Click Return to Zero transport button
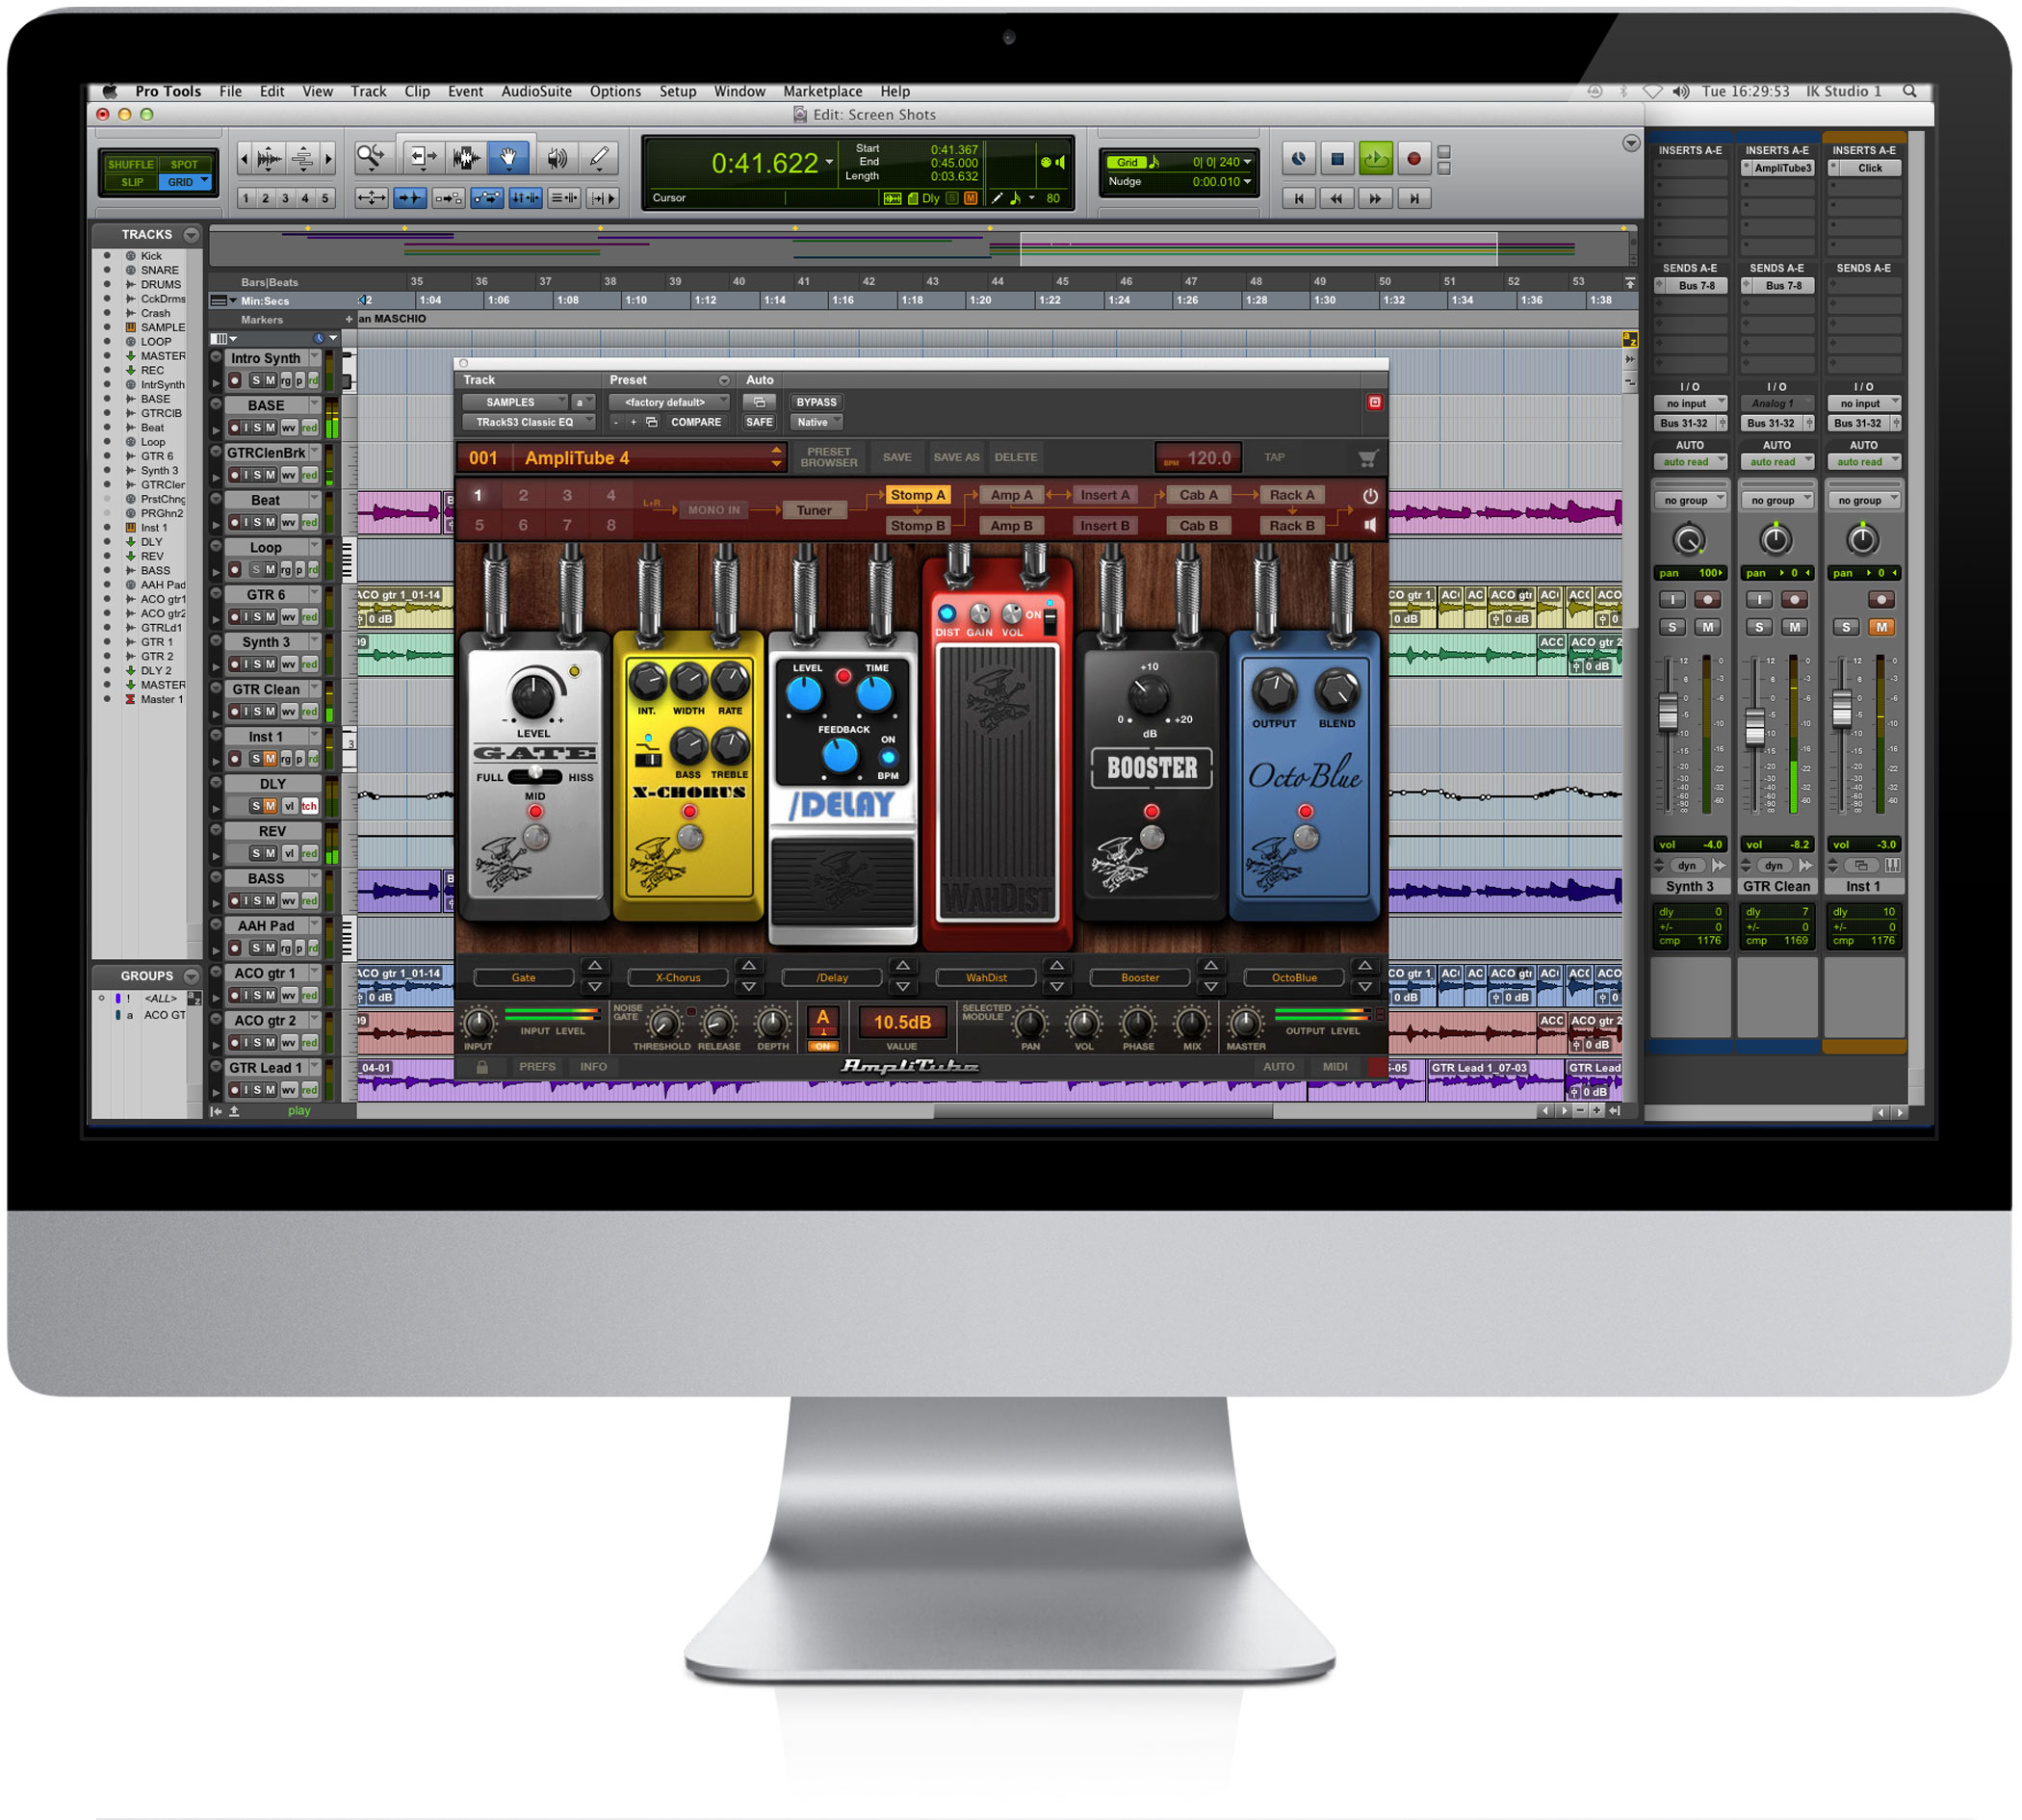The image size is (2022, 1820). point(1299,198)
